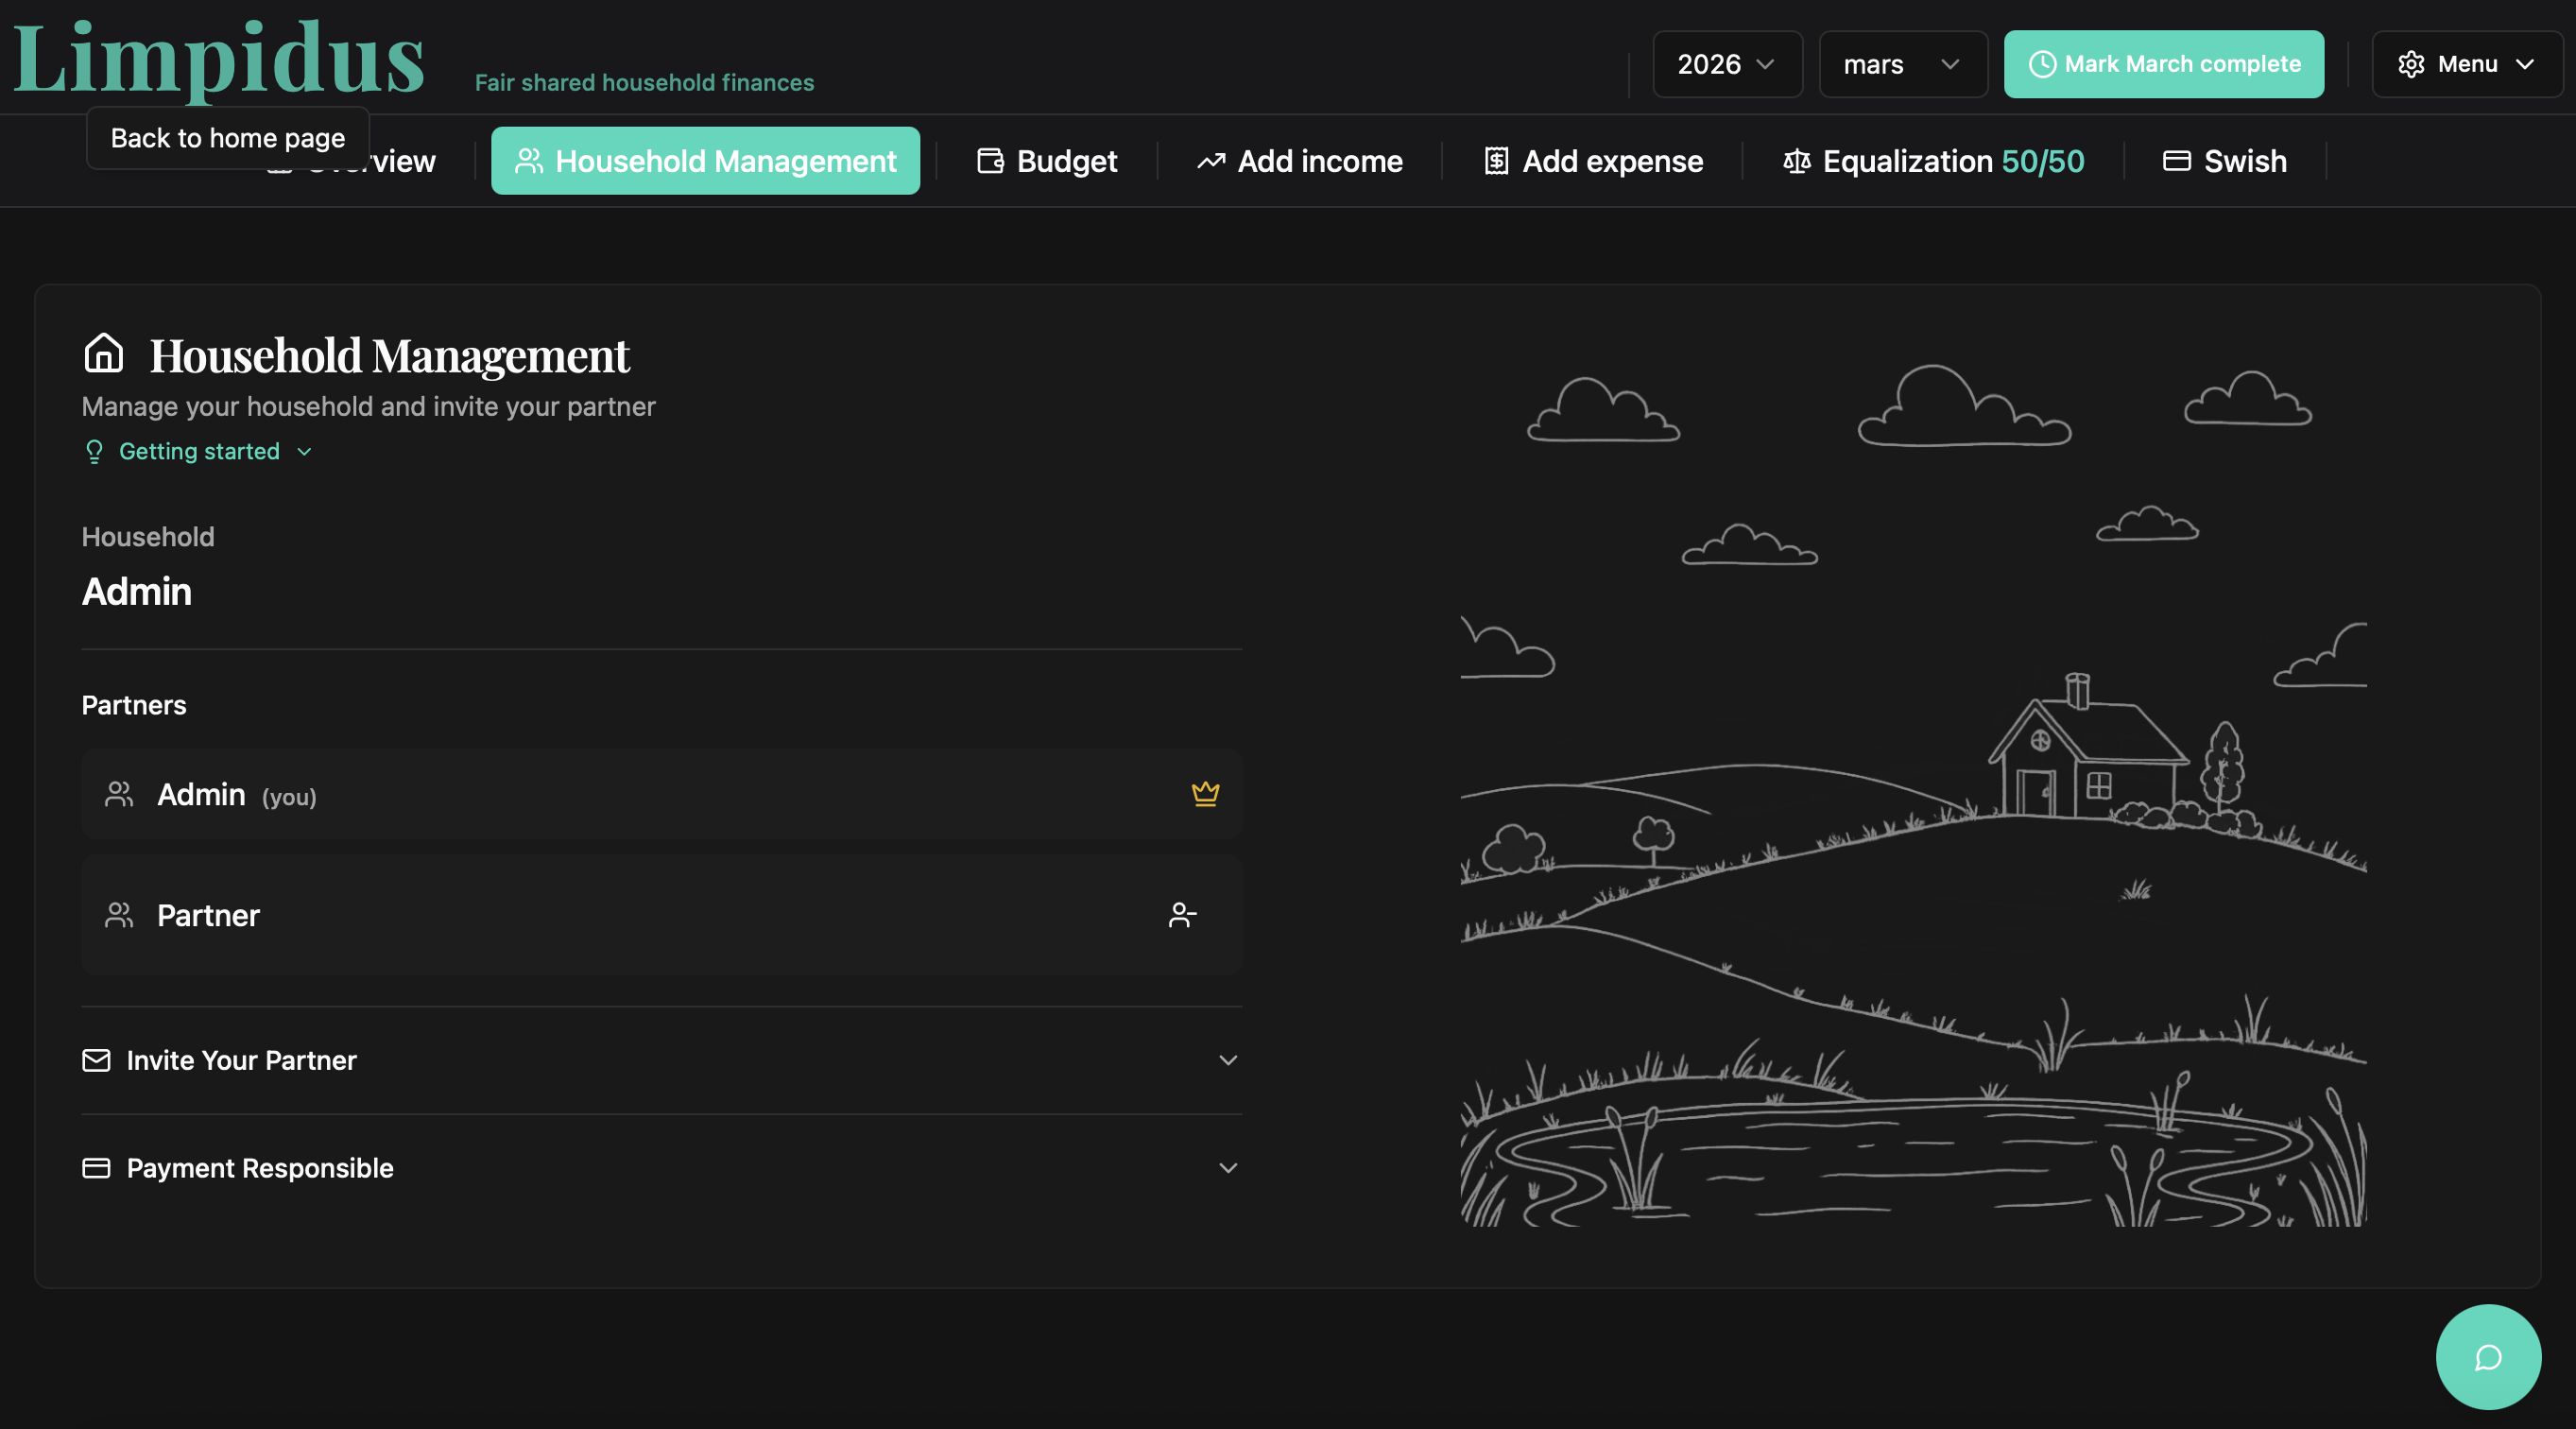
Task: Open the chat bubble in bottom corner
Action: click(x=2487, y=1357)
